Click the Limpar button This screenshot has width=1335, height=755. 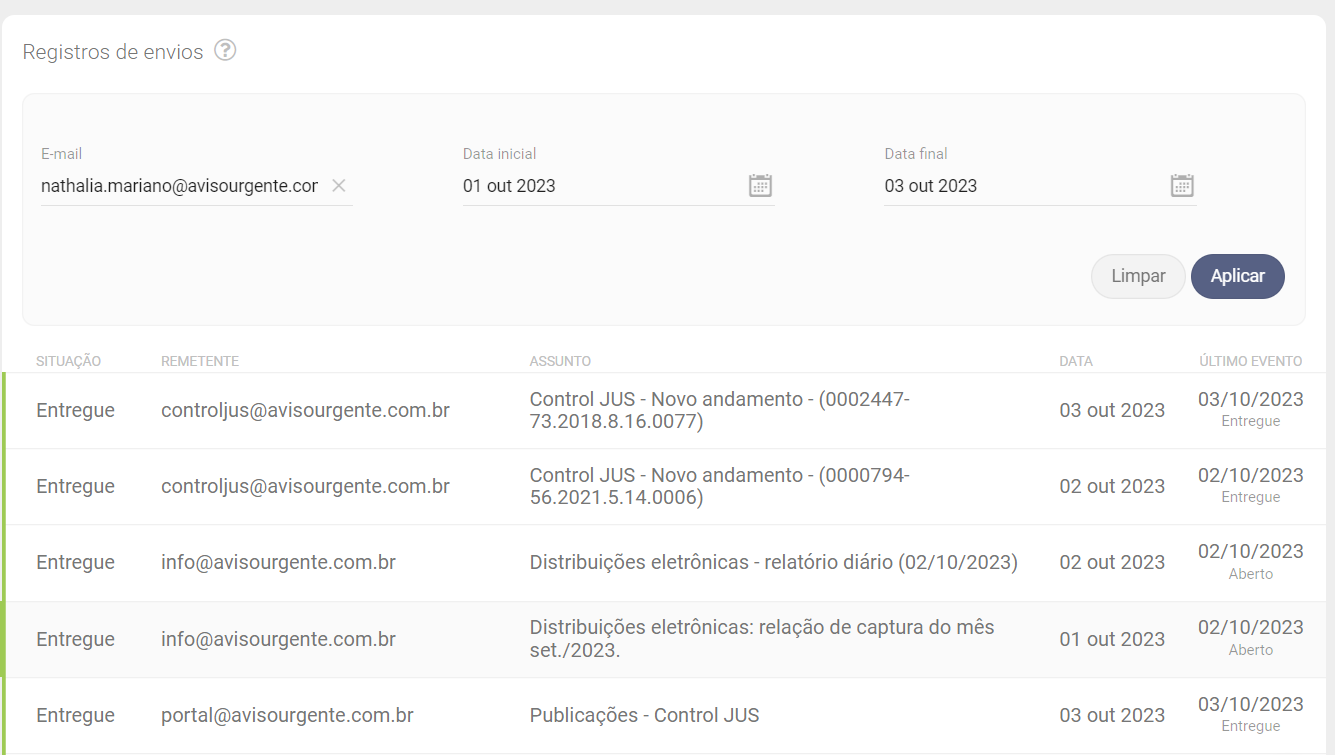point(1138,277)
